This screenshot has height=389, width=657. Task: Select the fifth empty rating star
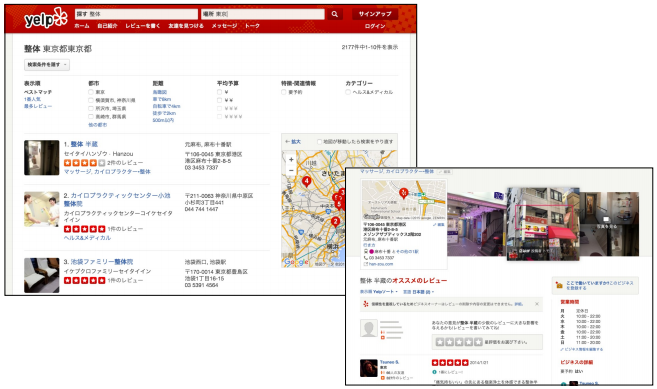478,342
